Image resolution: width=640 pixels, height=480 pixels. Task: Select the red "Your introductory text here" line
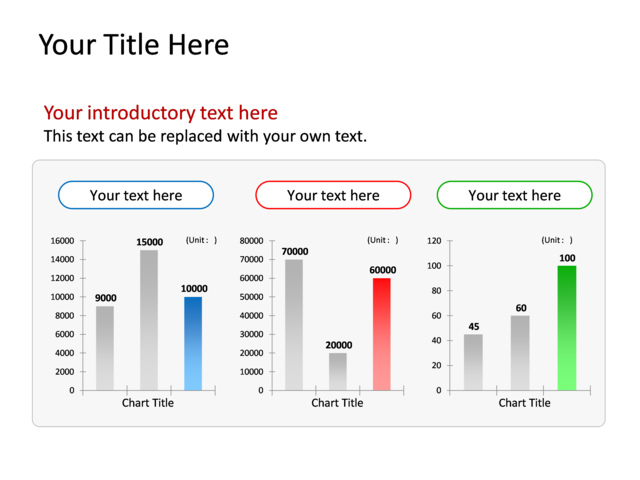(160, 113)
